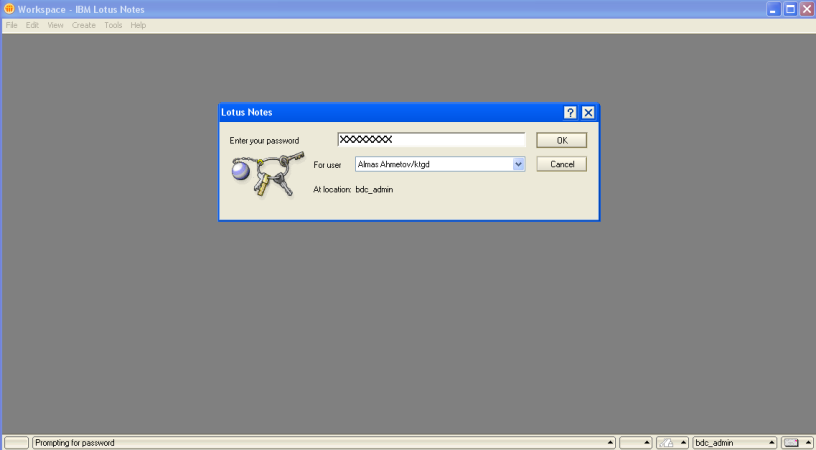
Task: Click the 'Enter your password' label
Action: click(264, 140)
